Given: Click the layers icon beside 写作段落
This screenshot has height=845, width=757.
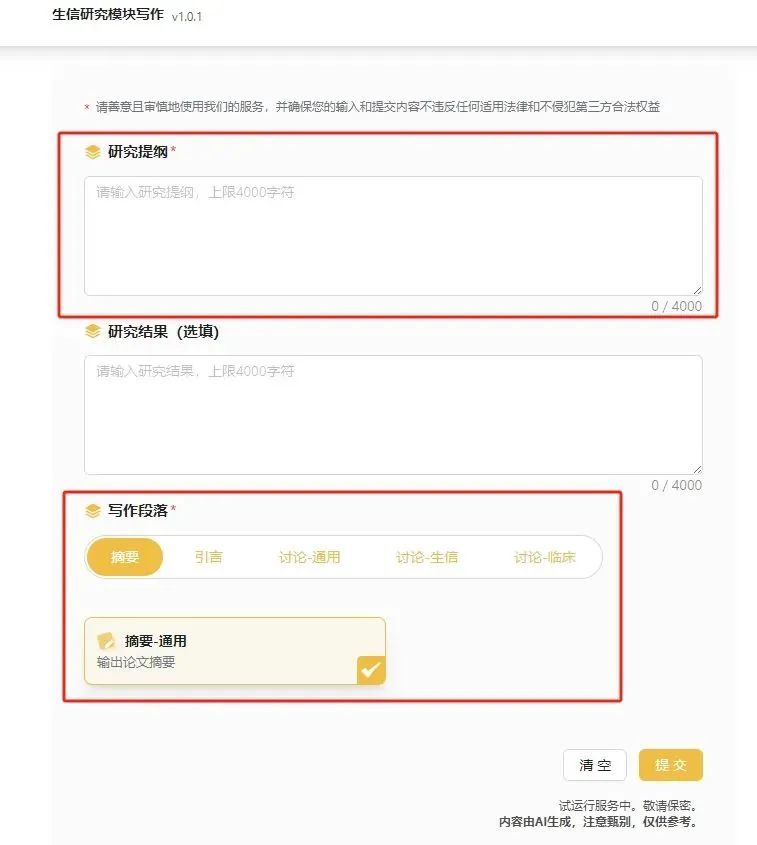Looking at the screenshot, I should coord(93,510).
